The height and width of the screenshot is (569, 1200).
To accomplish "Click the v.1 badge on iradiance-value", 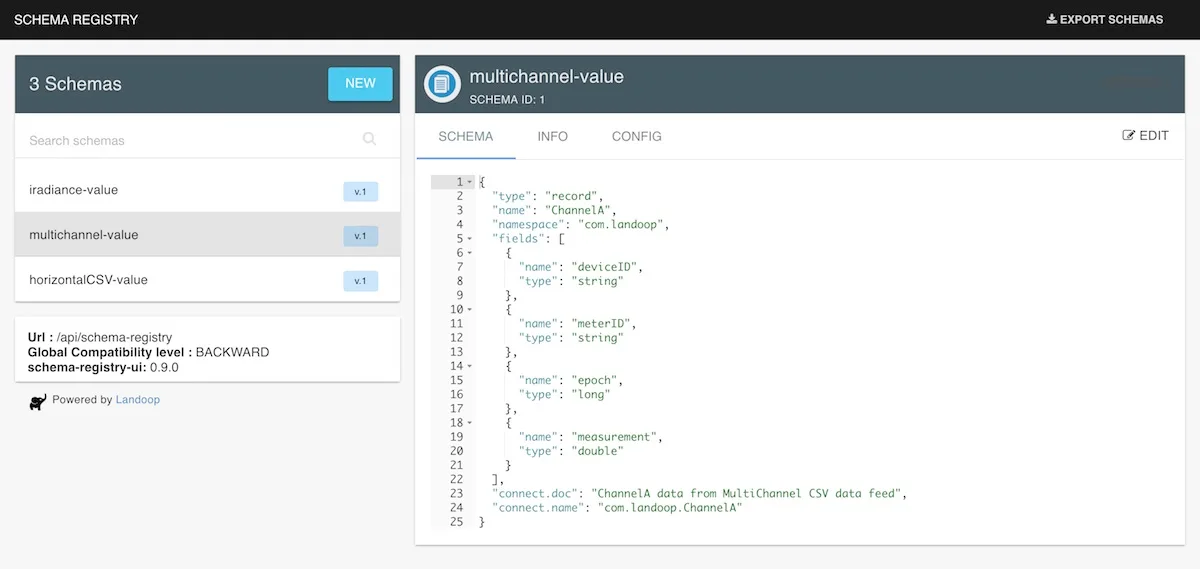I will (x=361, y=191).
